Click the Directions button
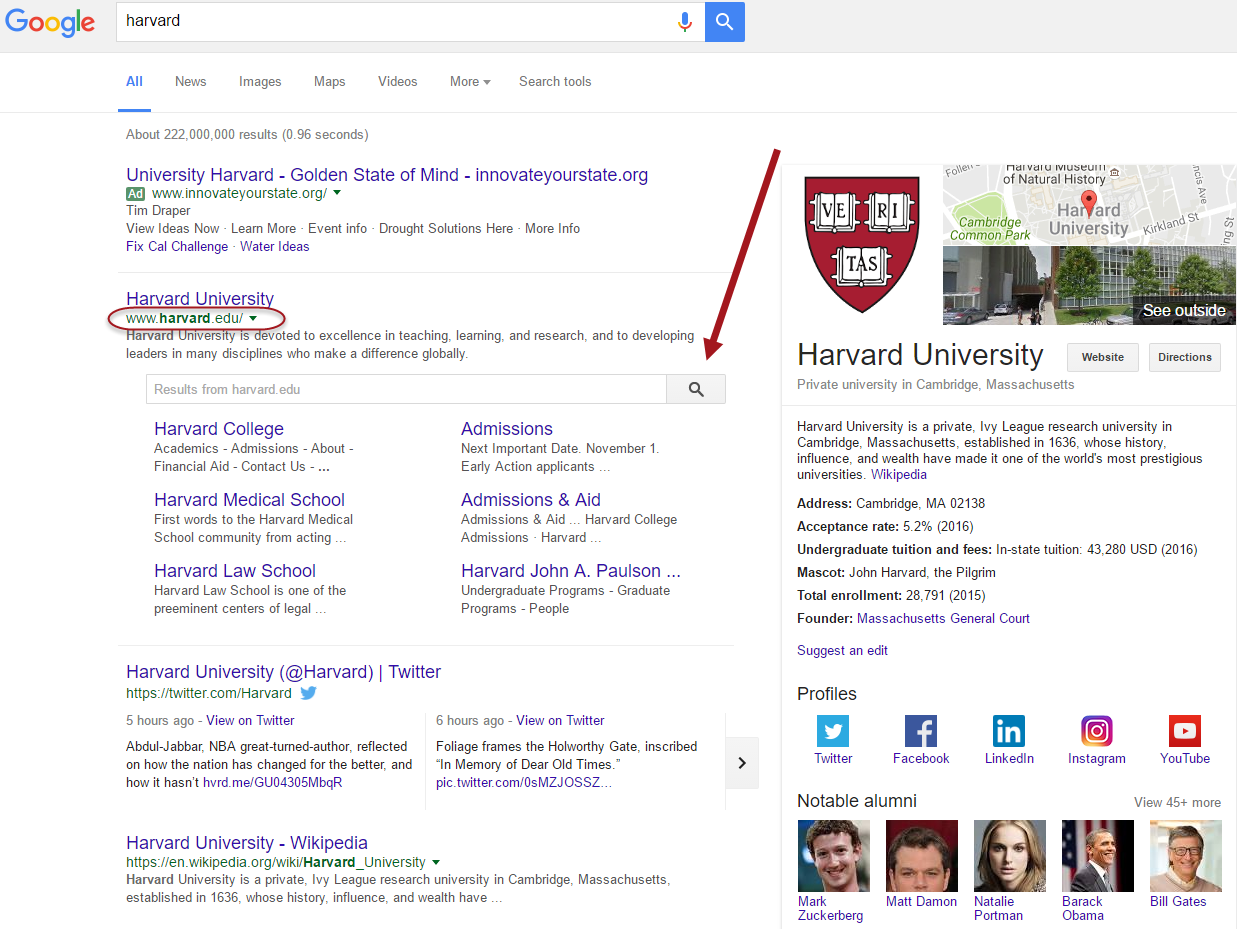Viewport: 1237px width, 929px height. (1184, 357)
